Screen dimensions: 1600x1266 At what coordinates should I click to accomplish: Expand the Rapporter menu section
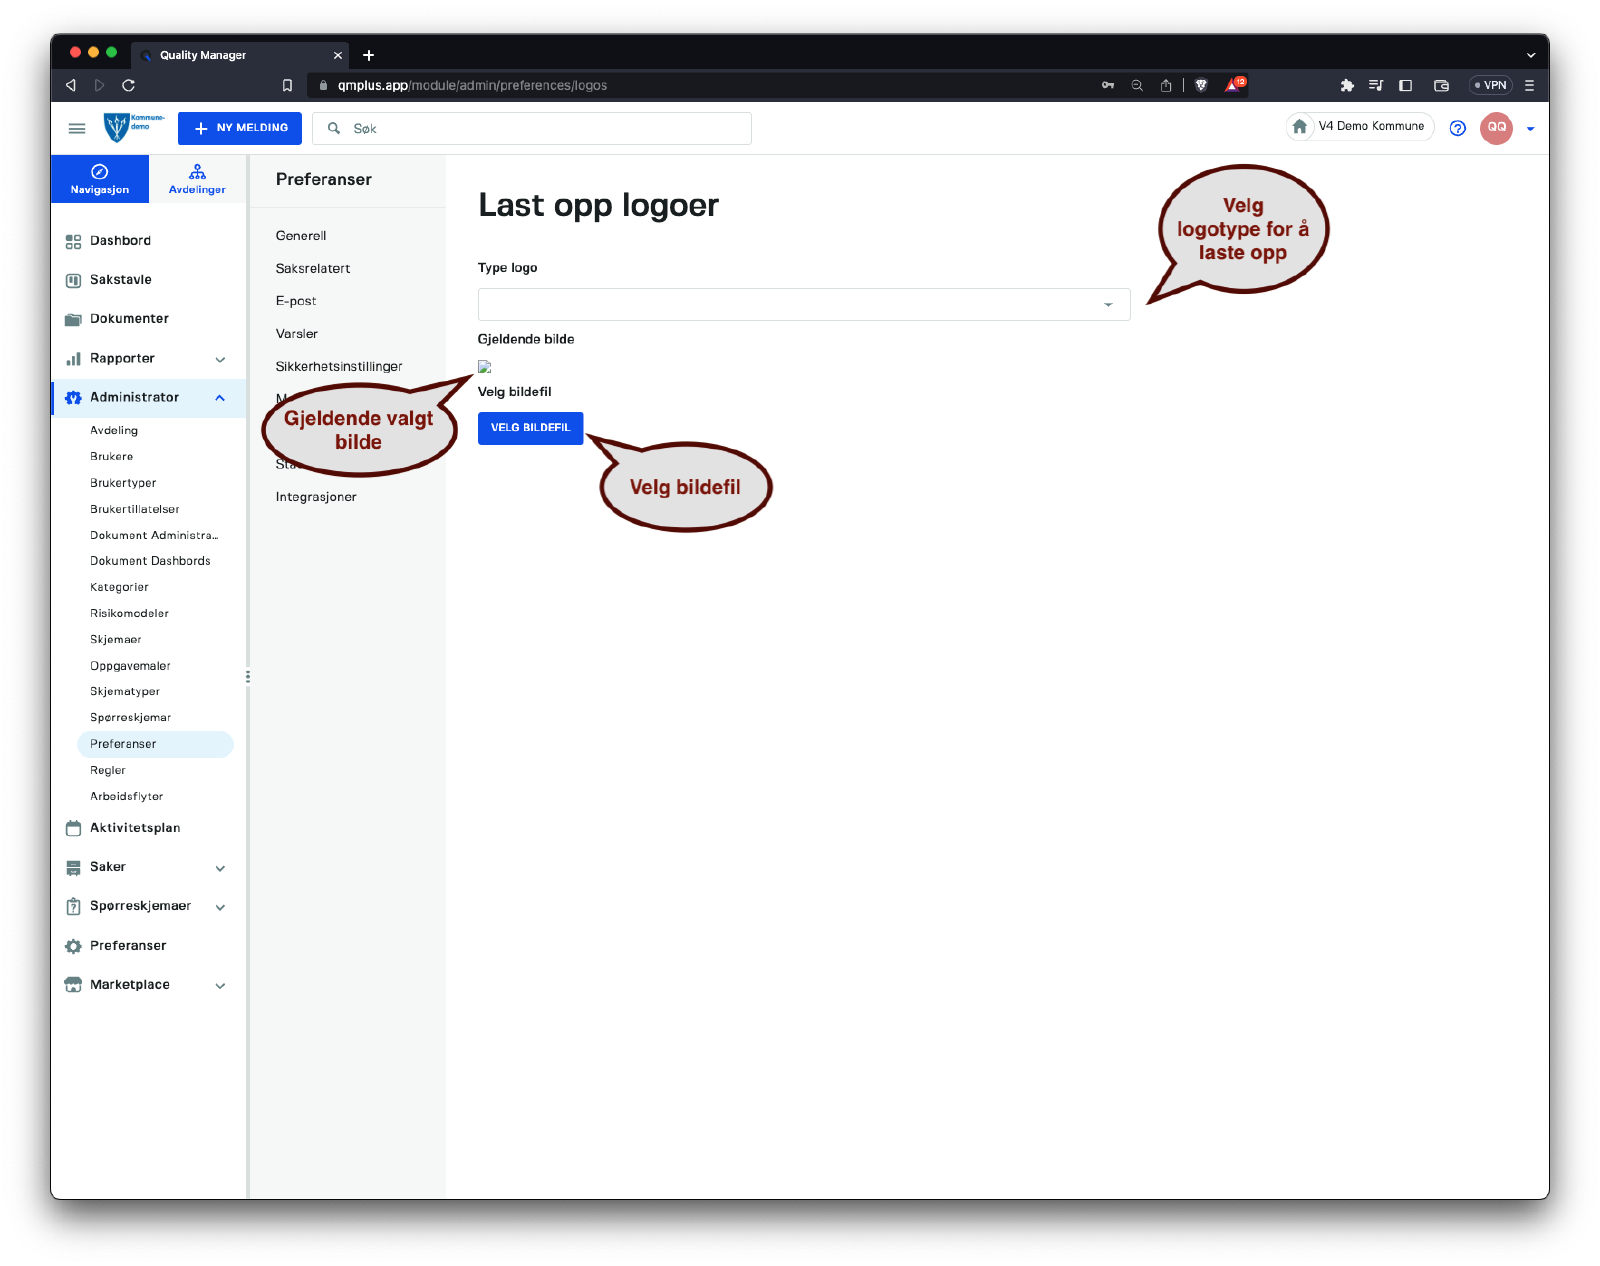(x=220, y=359)
